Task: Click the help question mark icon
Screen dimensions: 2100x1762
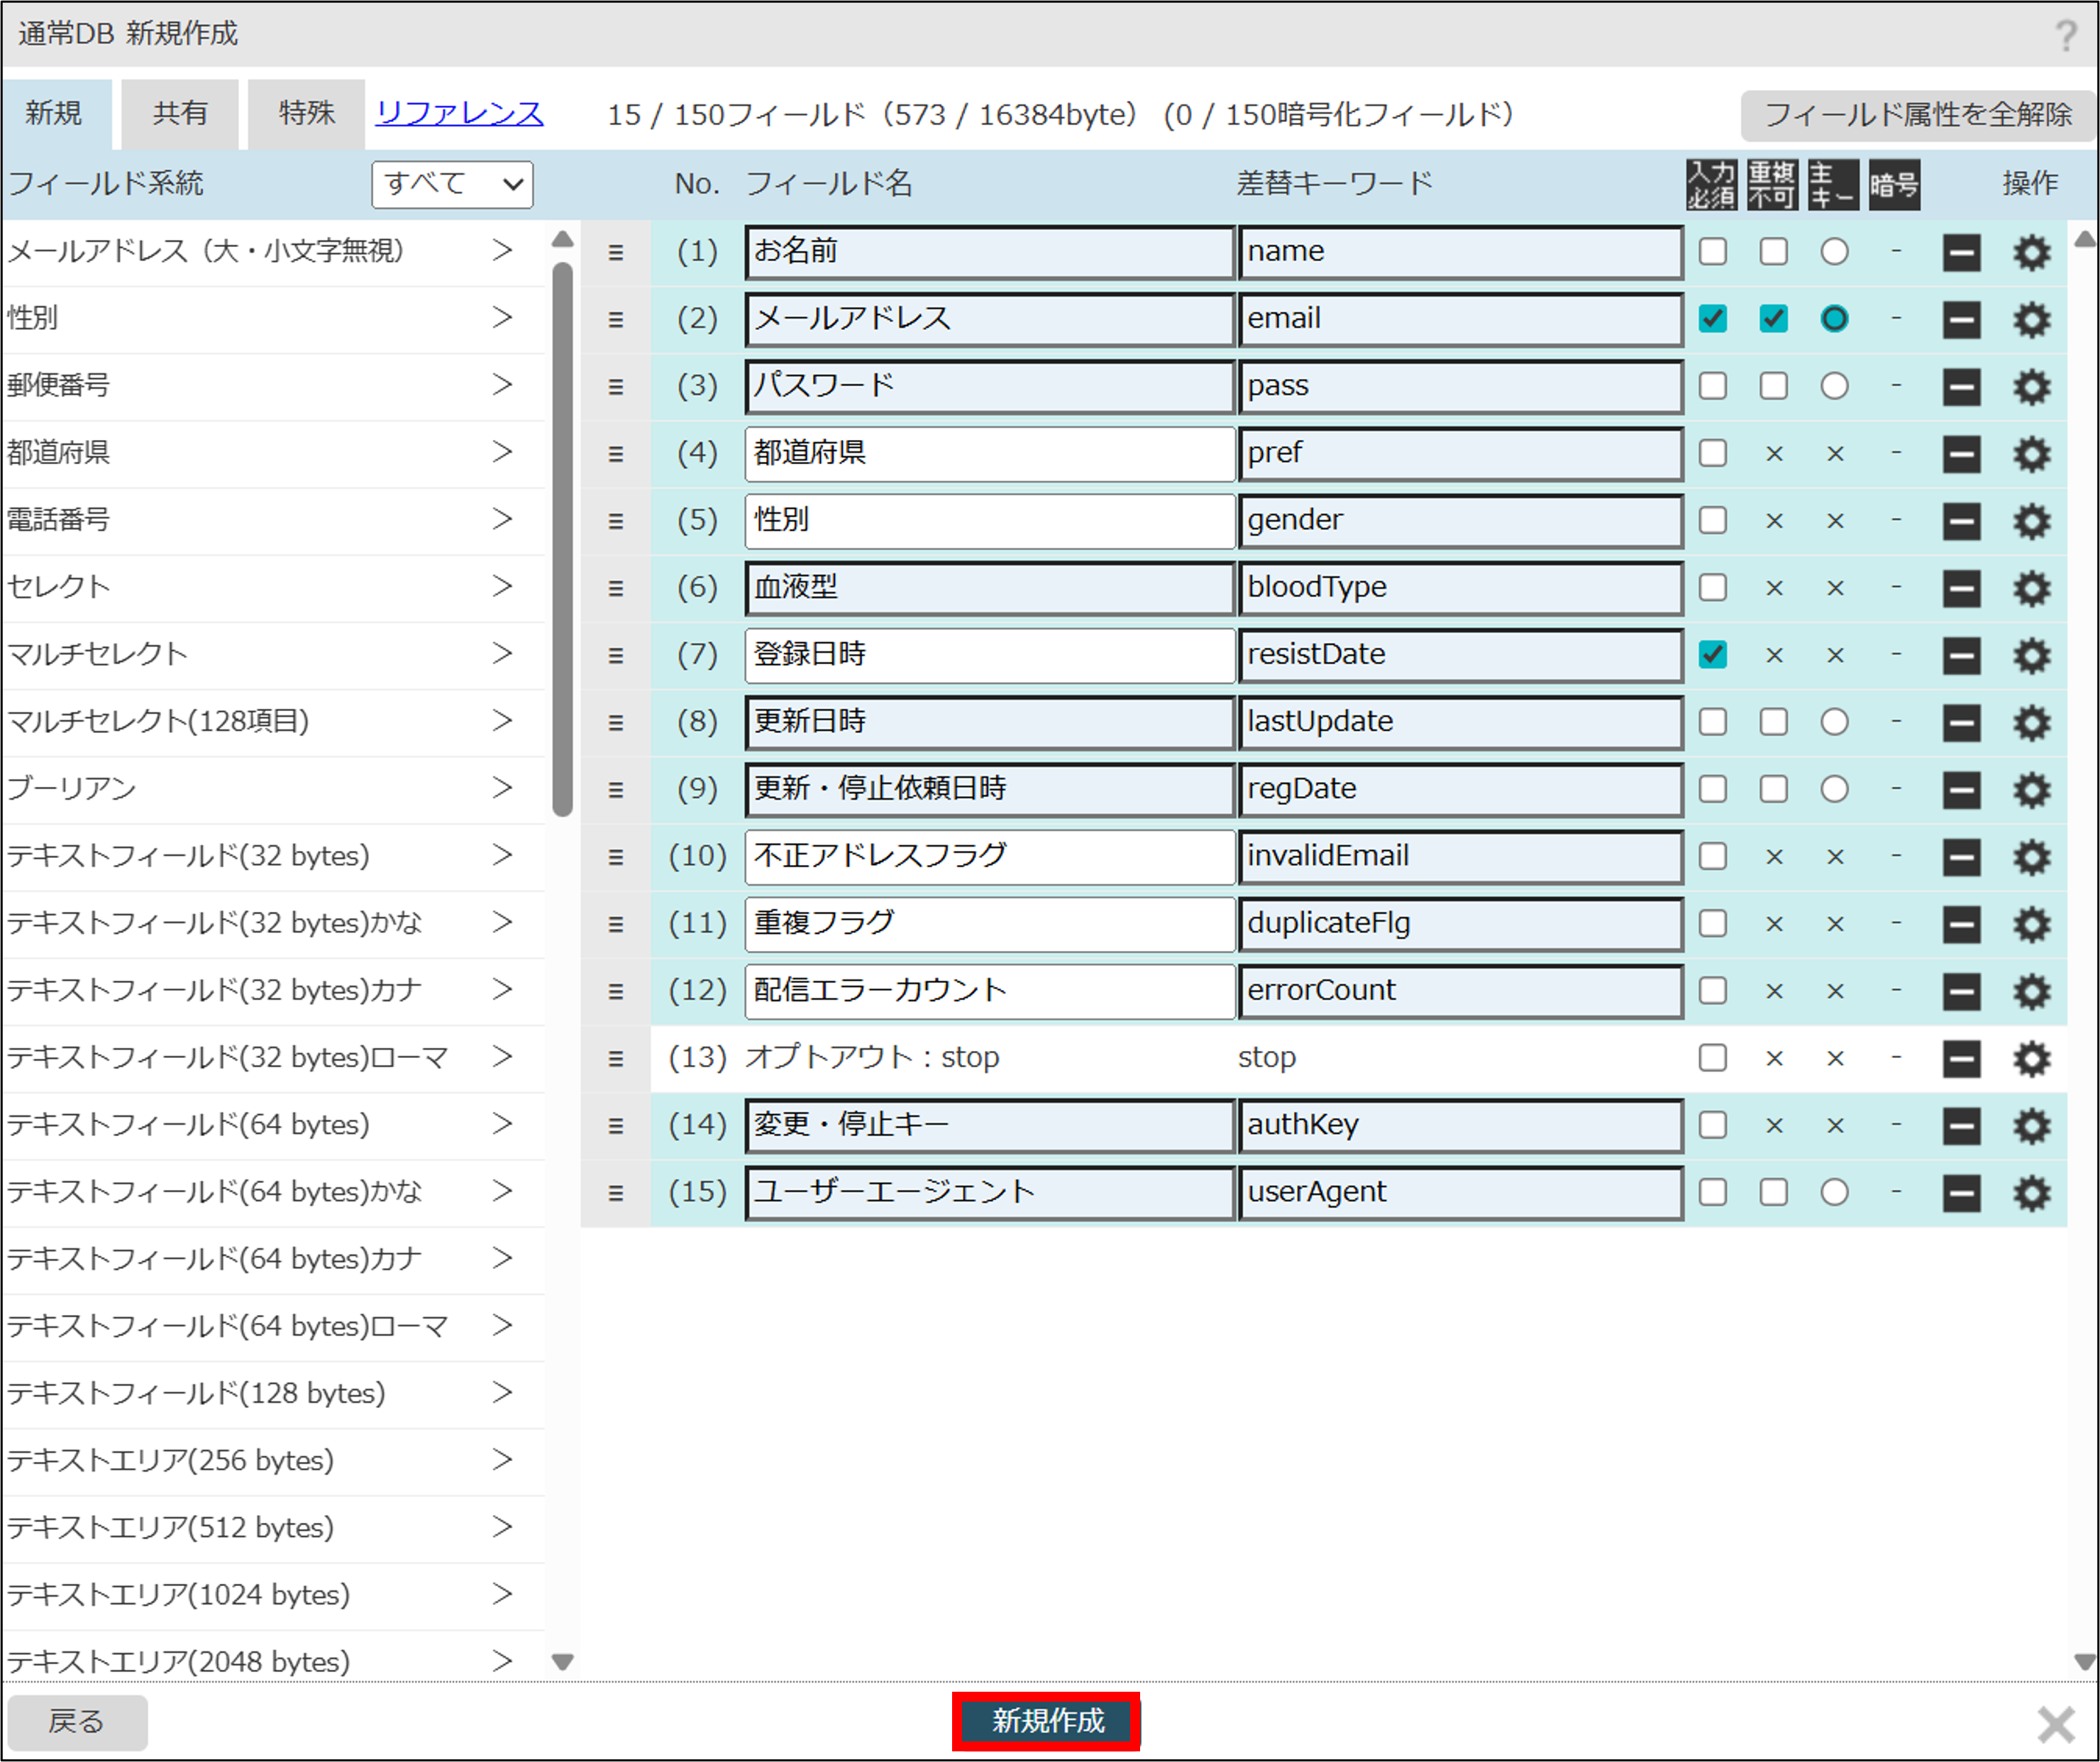Action: (2066, 36)
